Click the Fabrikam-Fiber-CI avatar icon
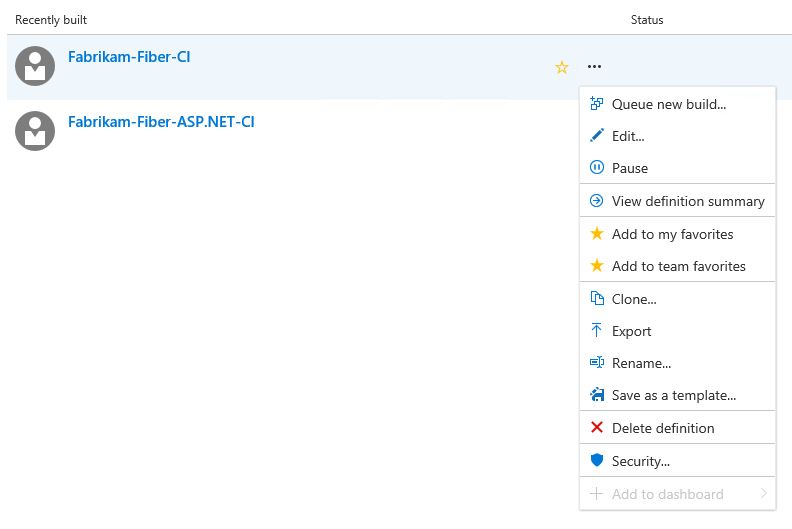The height and width of the screenshot is (529, 792). (35, 66)
